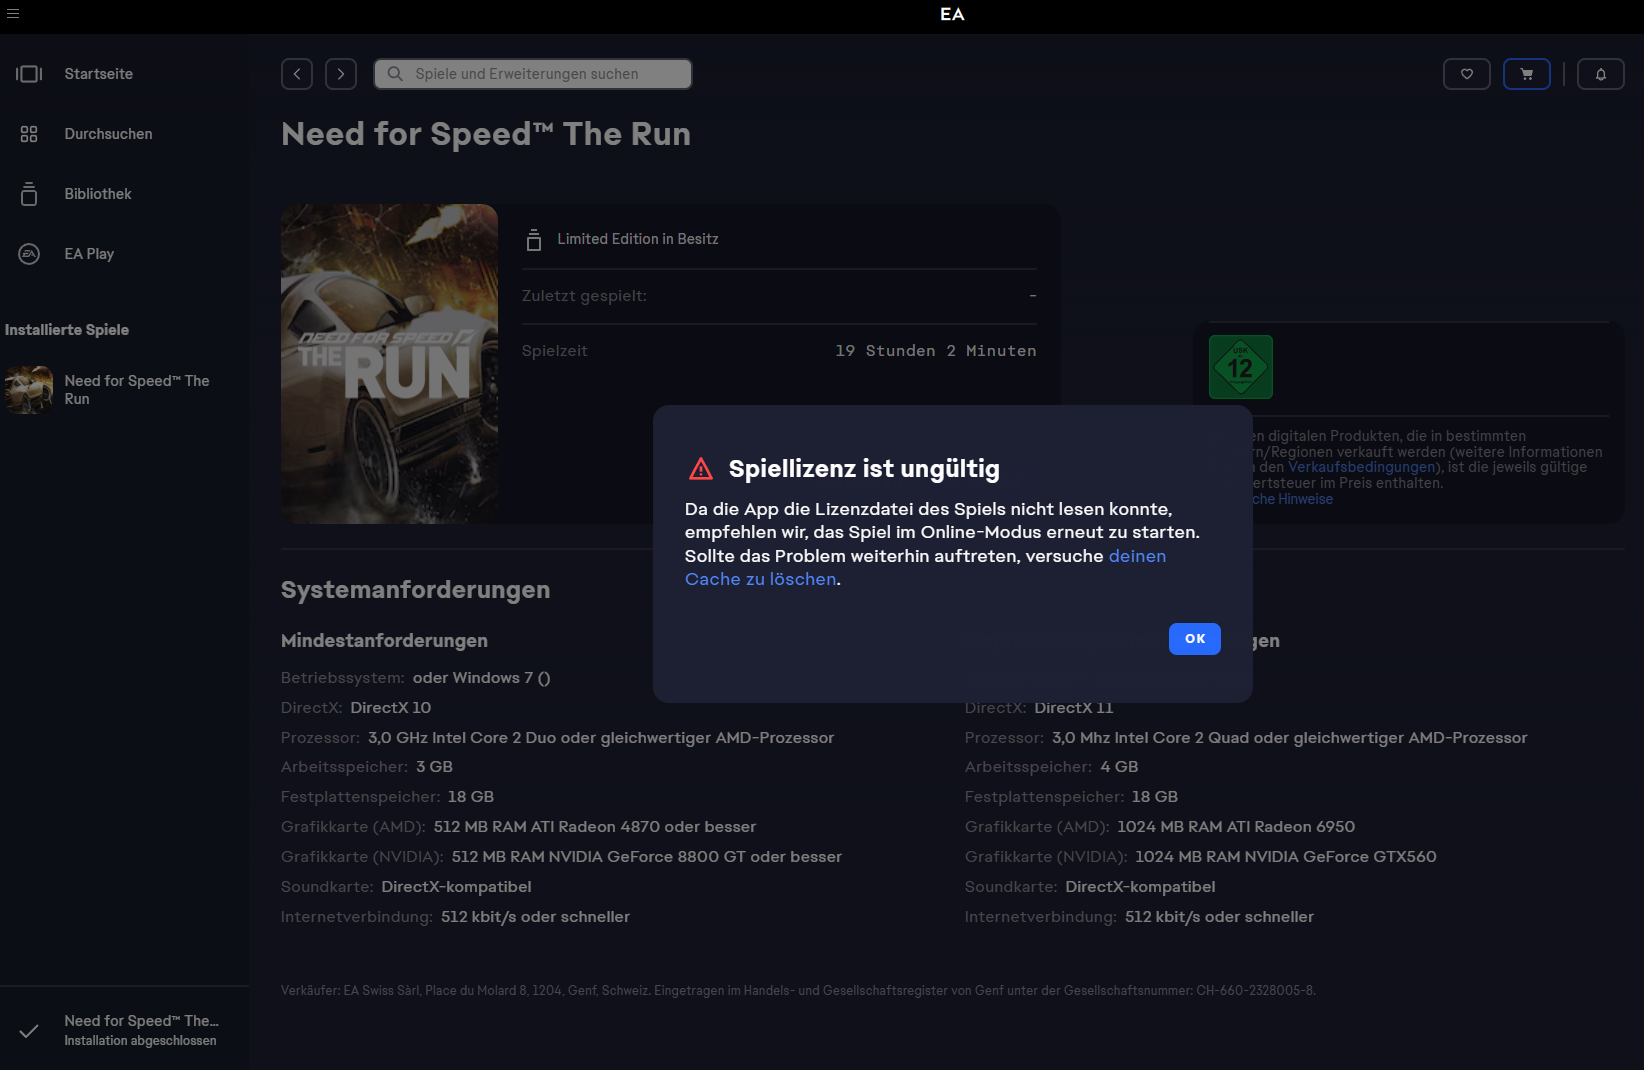1644x1070 pixels.
Task: Click the 'Systemanforderungen' heading
Action: 416,590
